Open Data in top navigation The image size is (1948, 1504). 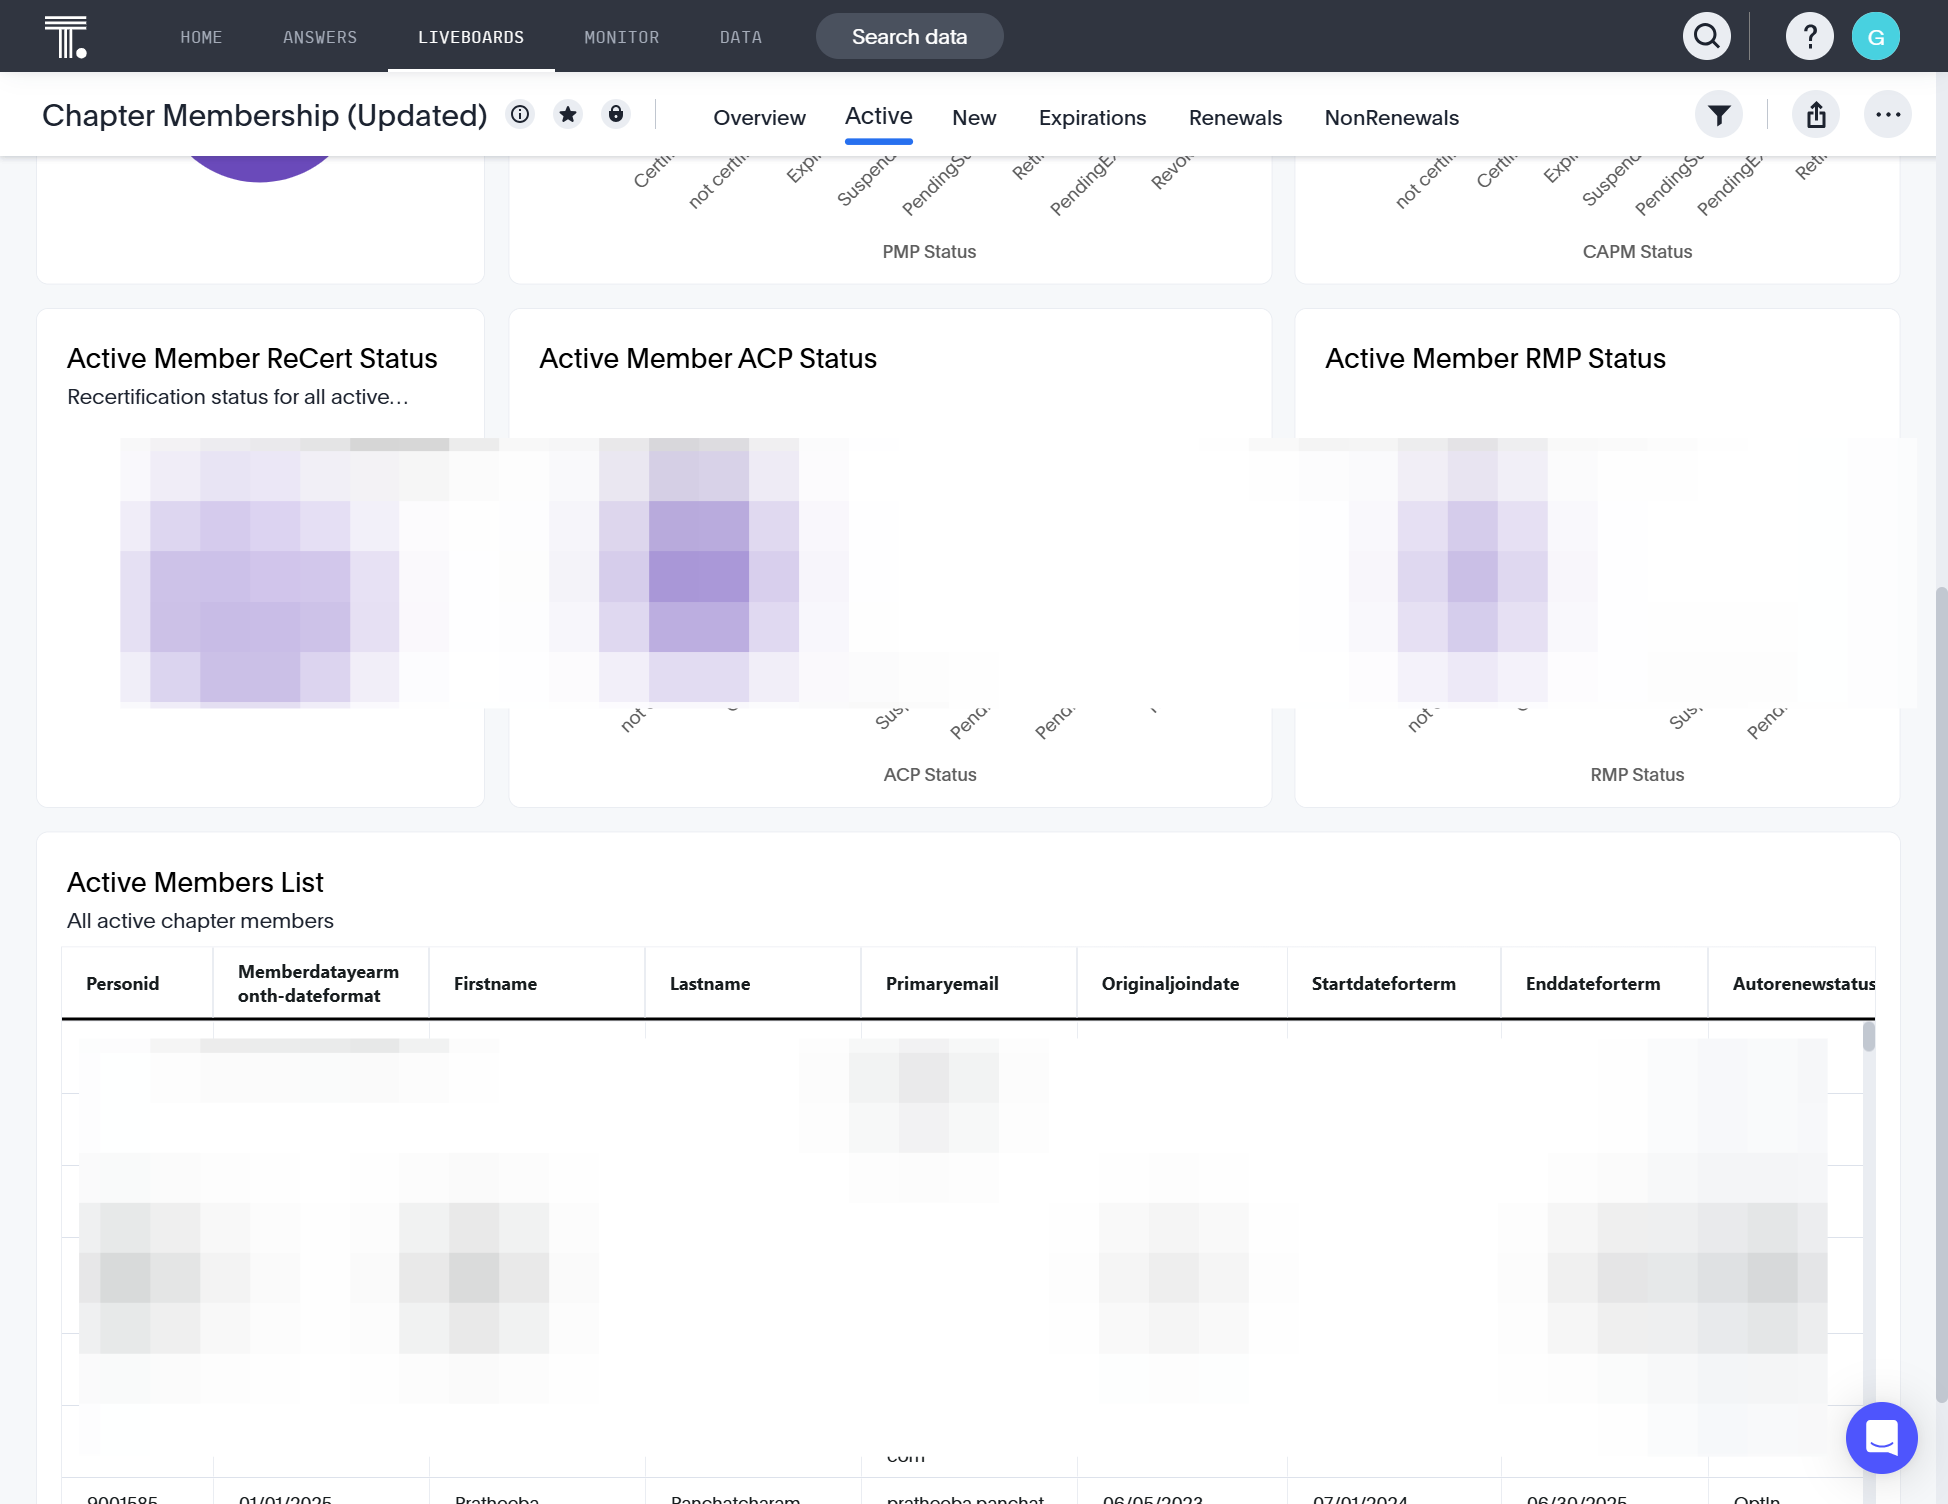[741, 37]
